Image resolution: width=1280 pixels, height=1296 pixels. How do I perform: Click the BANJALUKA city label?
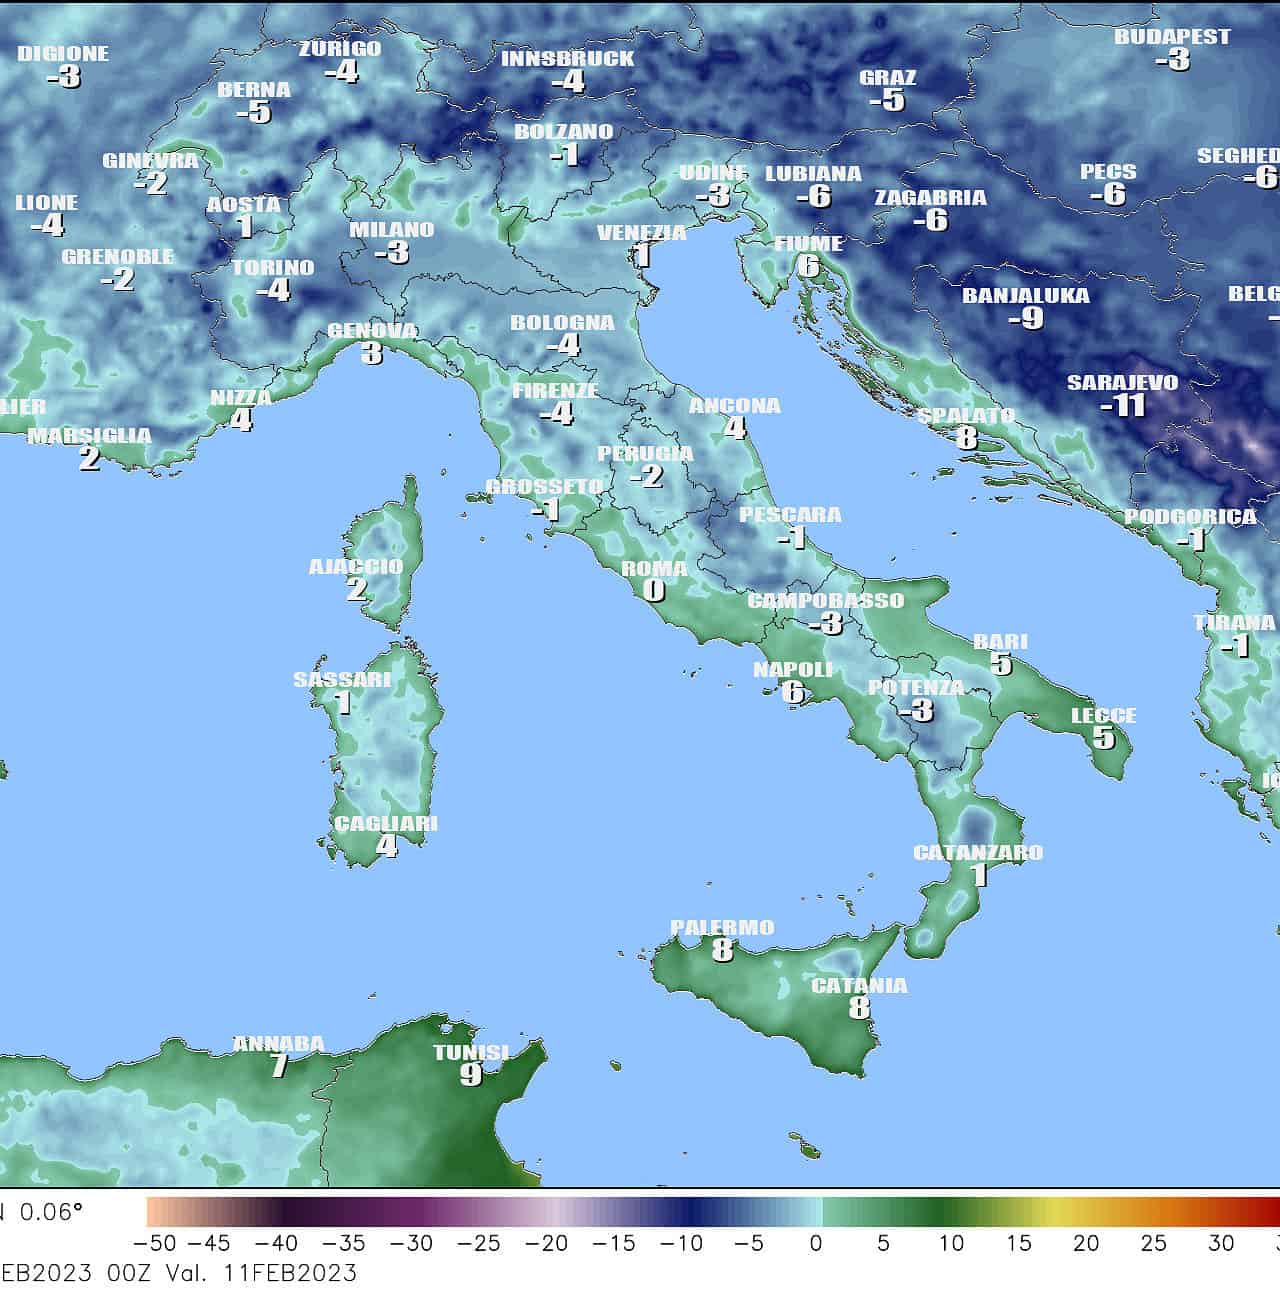1026,296
